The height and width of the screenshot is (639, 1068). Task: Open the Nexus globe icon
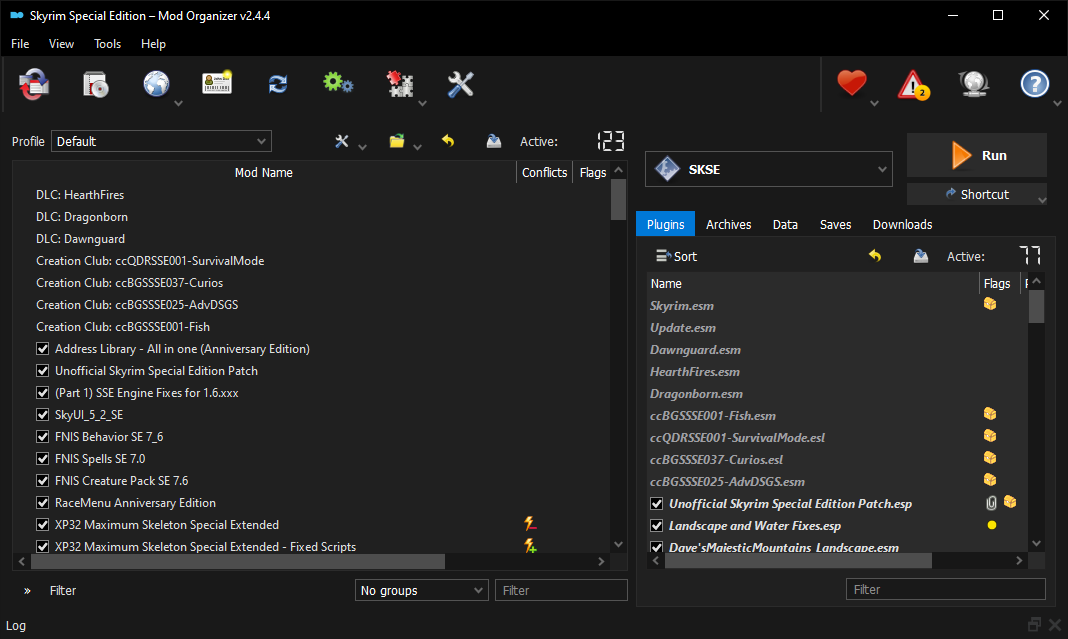[157, 84]
